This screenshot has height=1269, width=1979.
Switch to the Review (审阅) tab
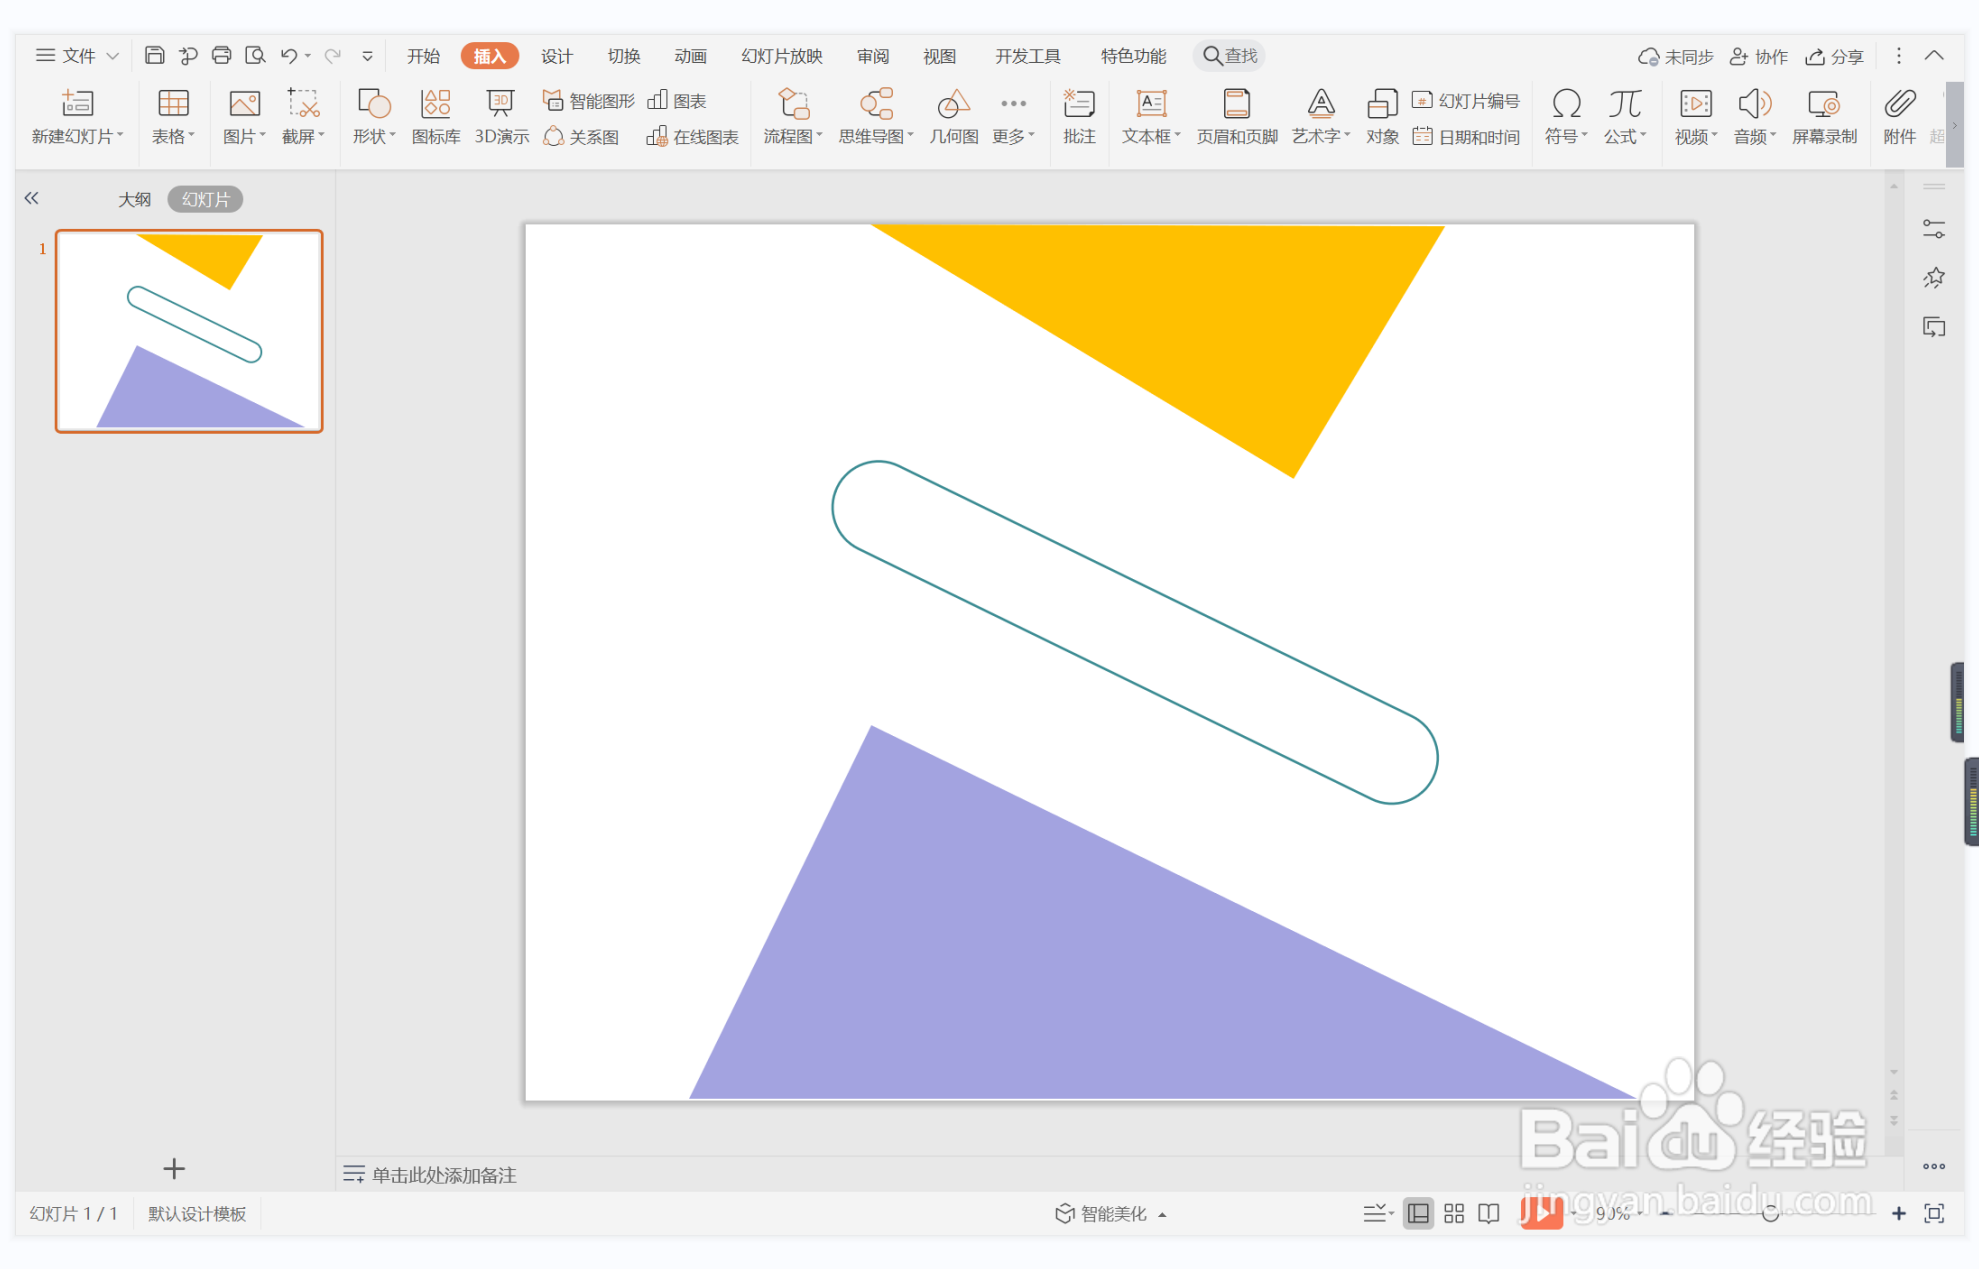coord(873,56)
